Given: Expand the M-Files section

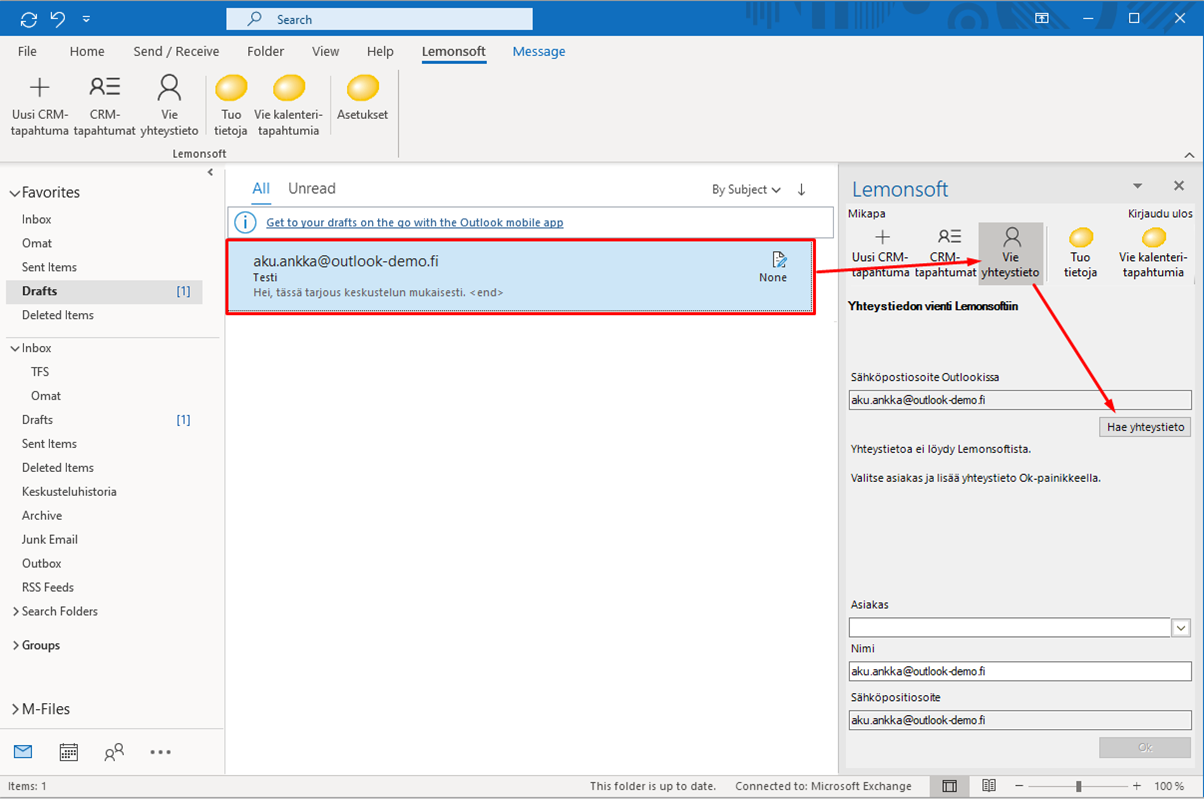Looking at the screenshot, I should point(15,709).
